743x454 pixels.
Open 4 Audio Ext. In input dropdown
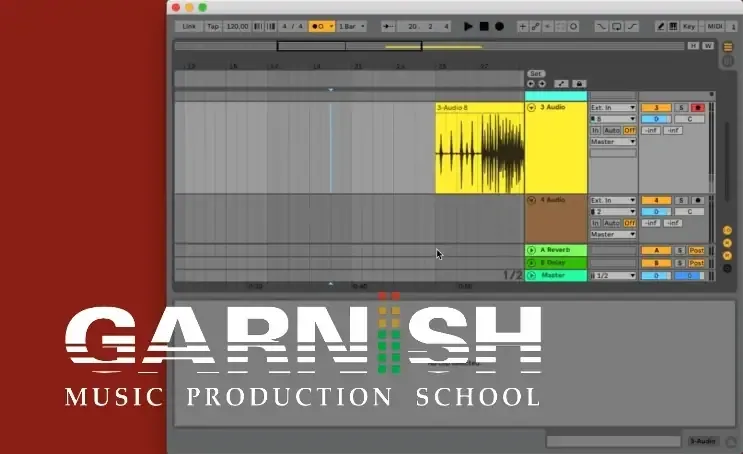tap(613, 200)
